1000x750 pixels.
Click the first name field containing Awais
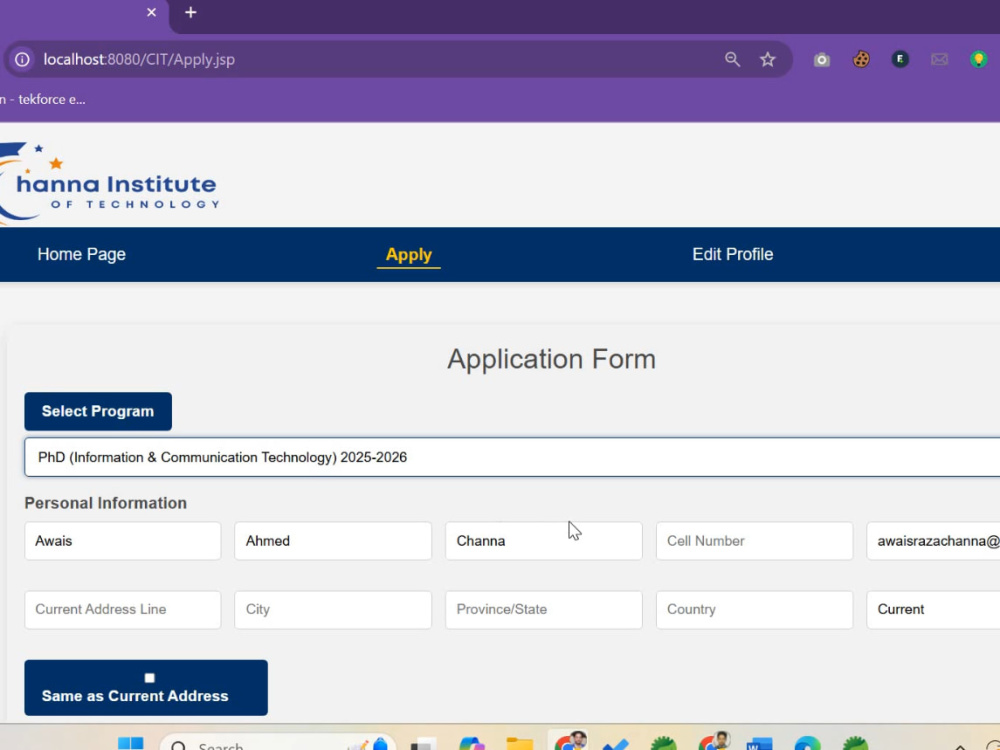123,541
